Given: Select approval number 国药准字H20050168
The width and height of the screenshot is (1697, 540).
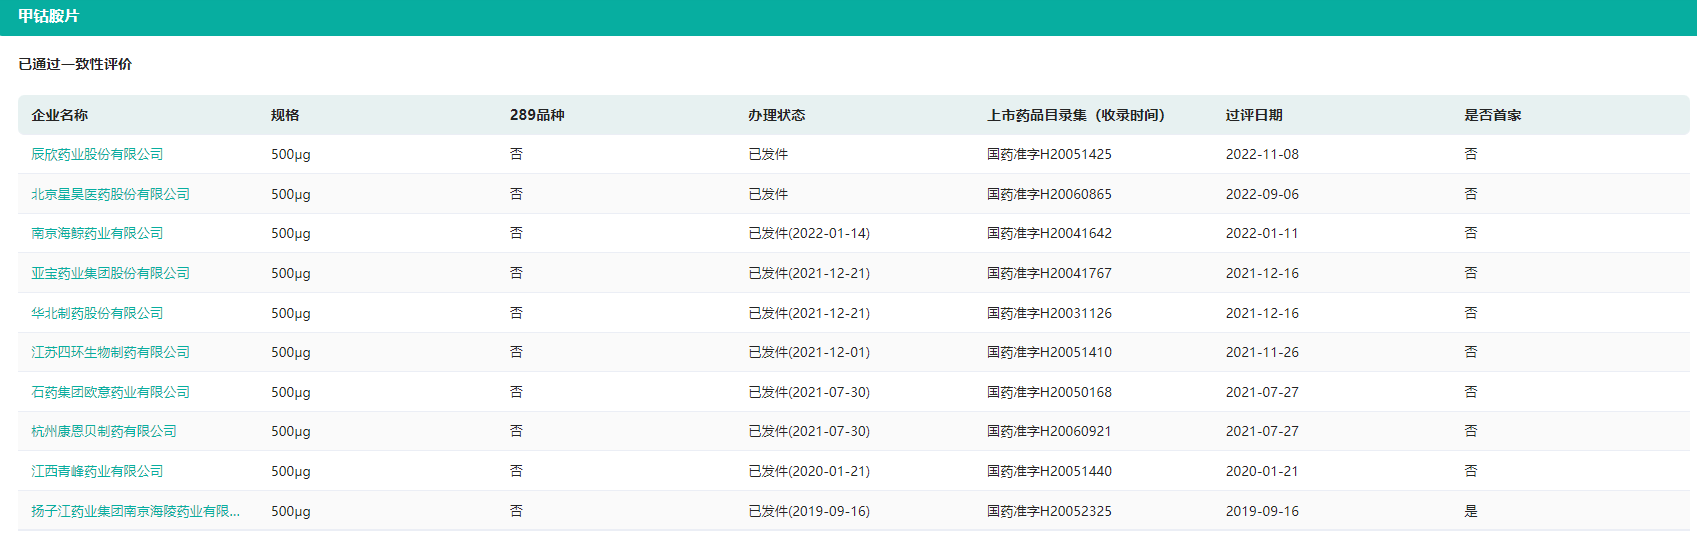Looking at the screenshot, I should tap(1049, 392).
